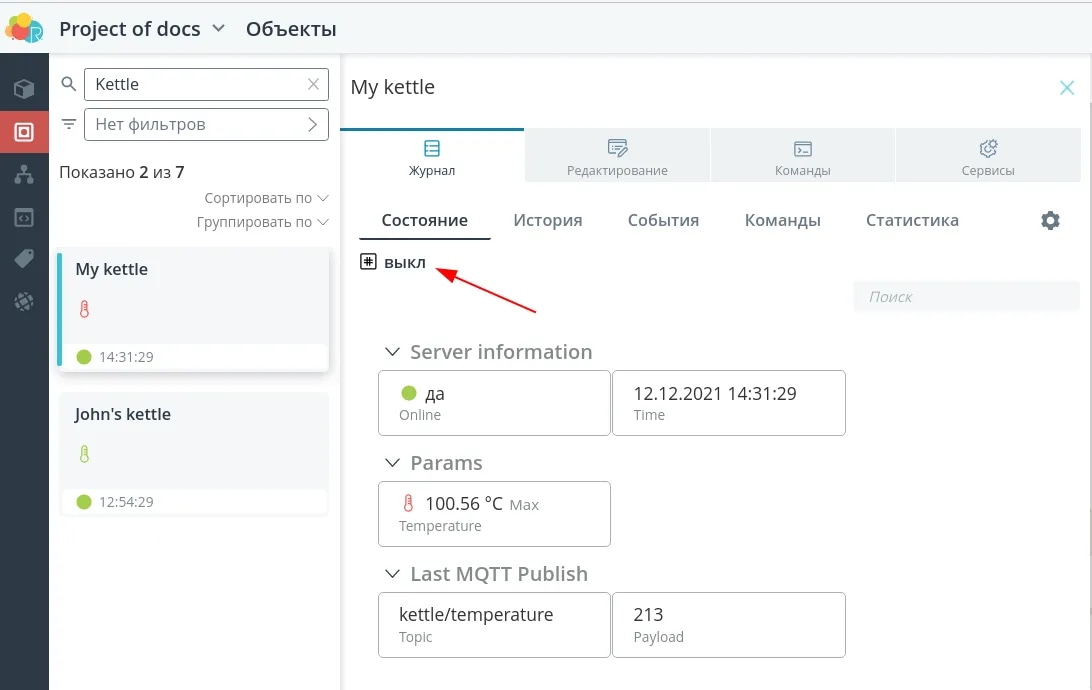Clear the Kettle search text
The height and width of the screenshot is (690, 1092).
[313, 84]
